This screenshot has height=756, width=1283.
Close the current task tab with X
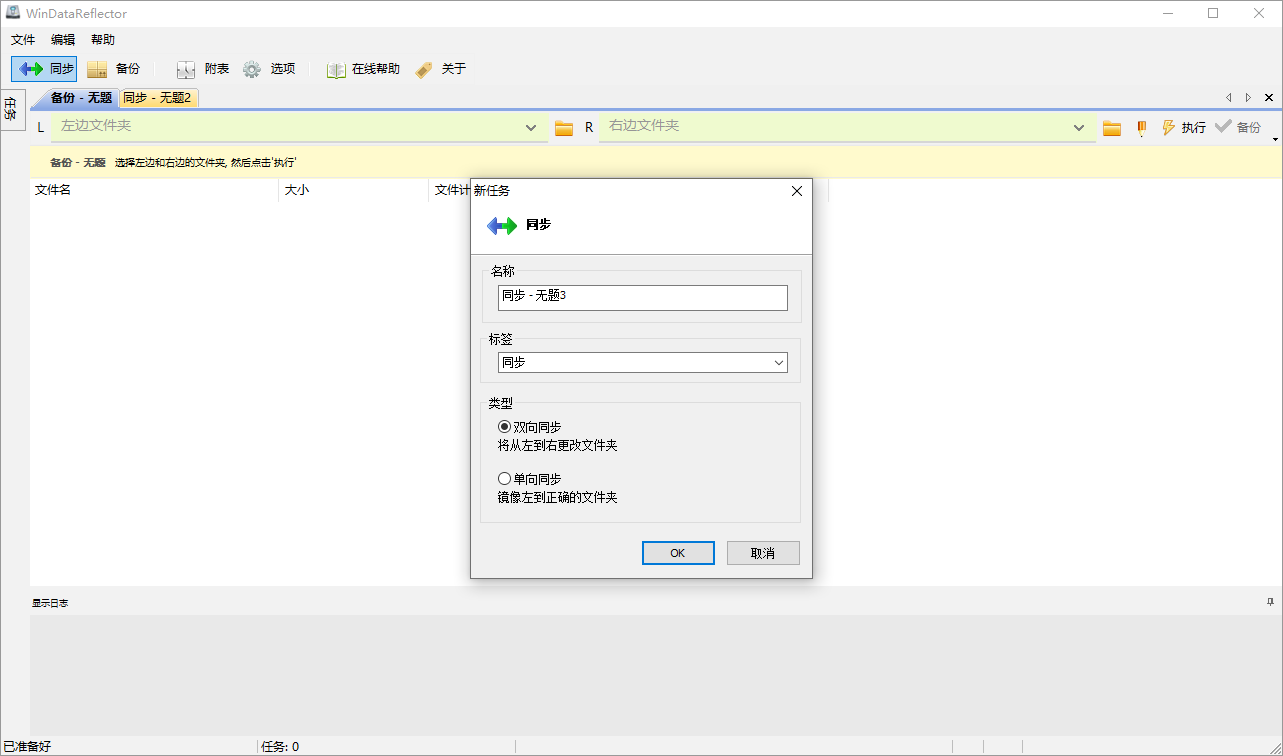tap(1269, 98)
